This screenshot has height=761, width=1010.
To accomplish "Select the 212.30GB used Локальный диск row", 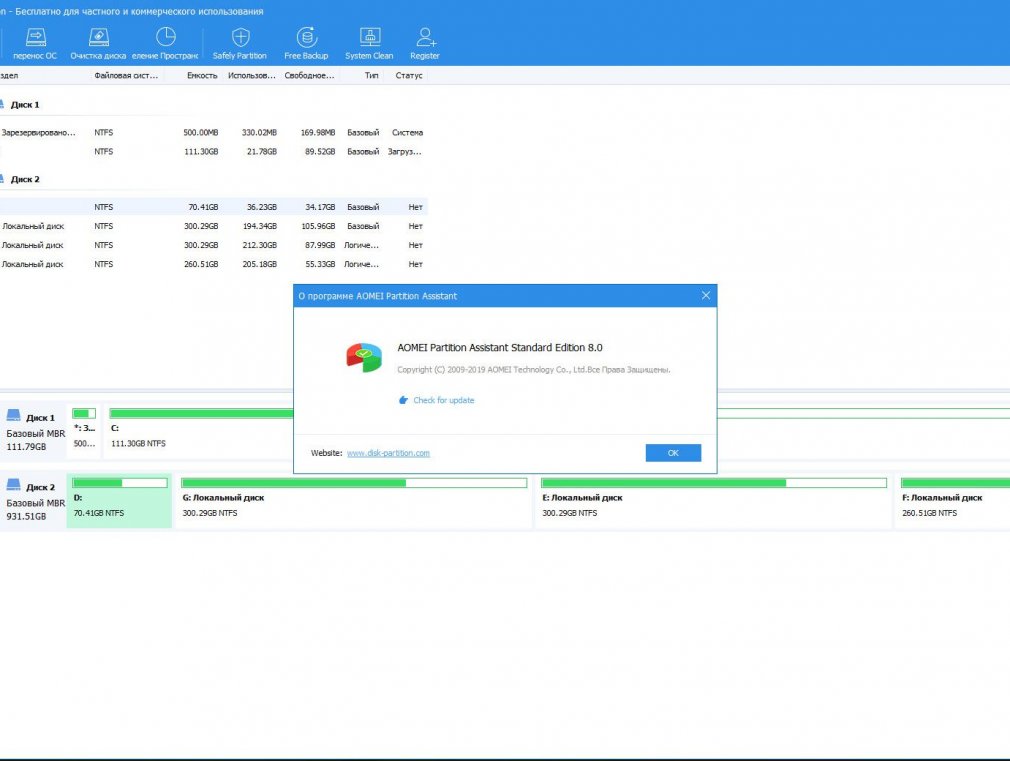I will point(213,245).
